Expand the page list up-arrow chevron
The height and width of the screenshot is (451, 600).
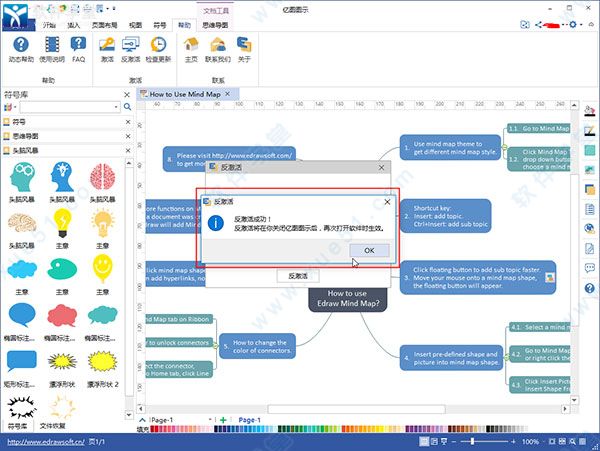(142, 420)
